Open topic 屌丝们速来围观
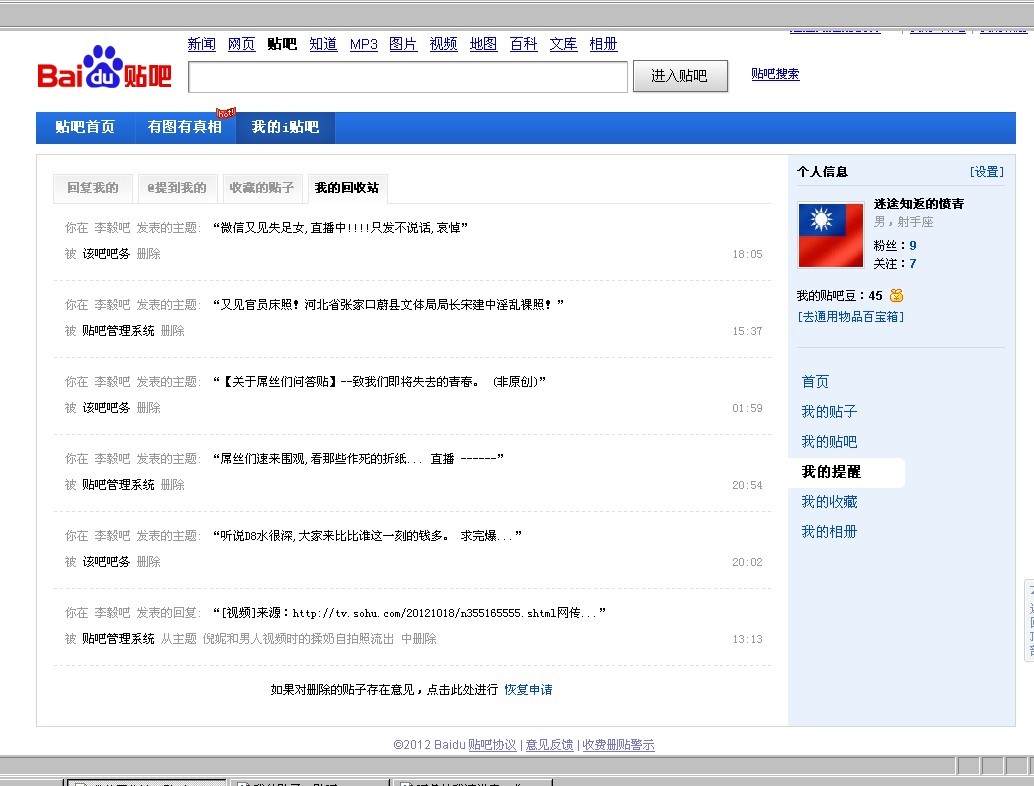 [358, 459]
